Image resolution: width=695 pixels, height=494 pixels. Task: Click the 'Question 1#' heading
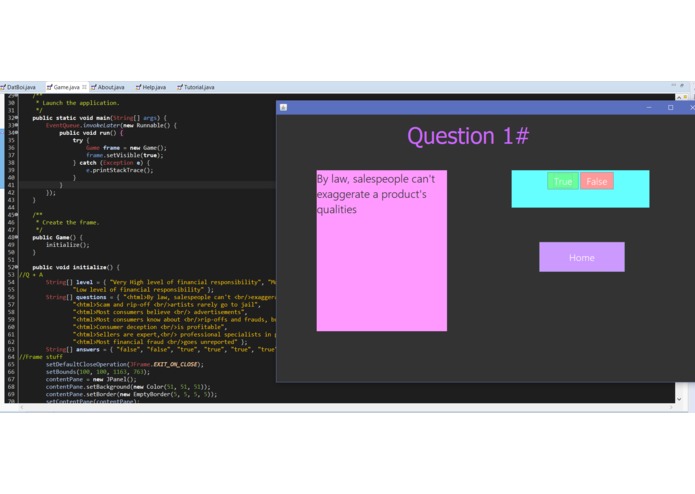point(468,136)
